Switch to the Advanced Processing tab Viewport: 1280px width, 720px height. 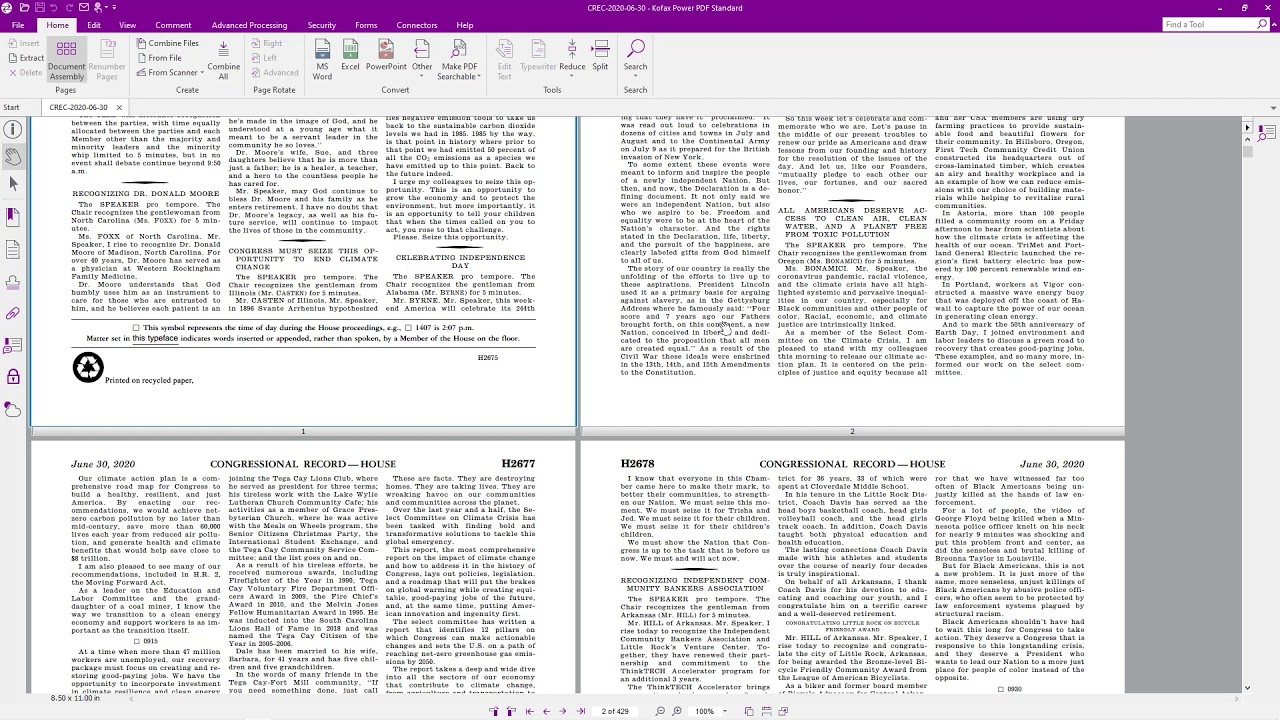[249, 25]
